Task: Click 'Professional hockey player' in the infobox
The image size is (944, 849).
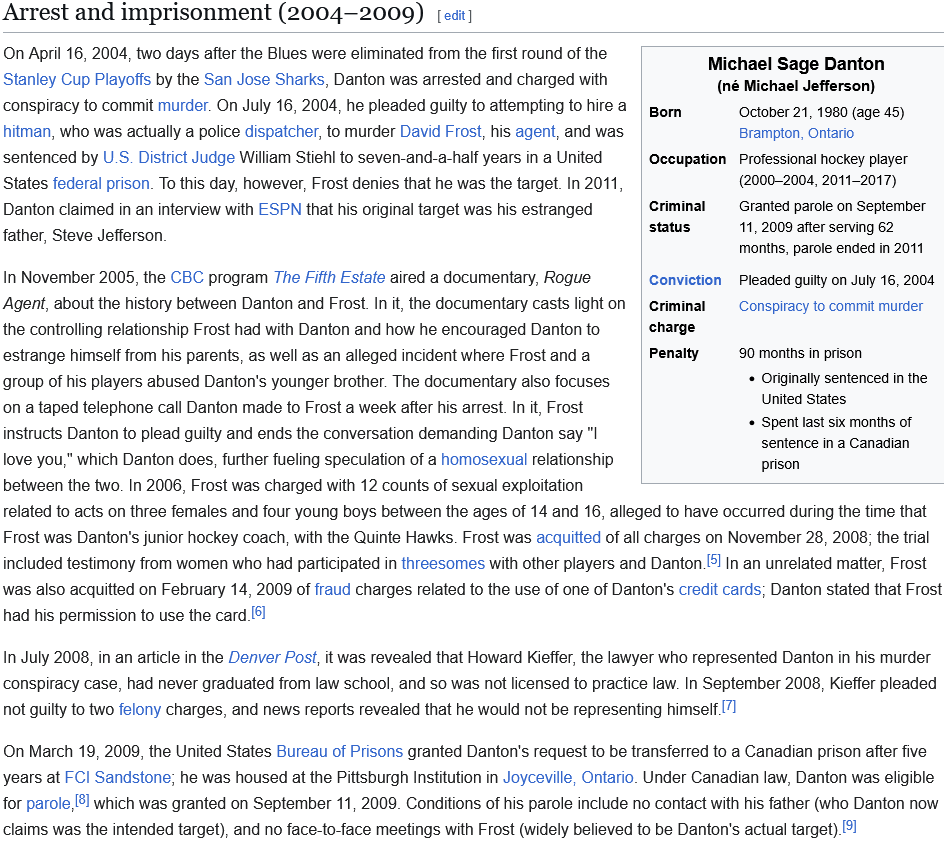Action: click(x=823, y=159)
